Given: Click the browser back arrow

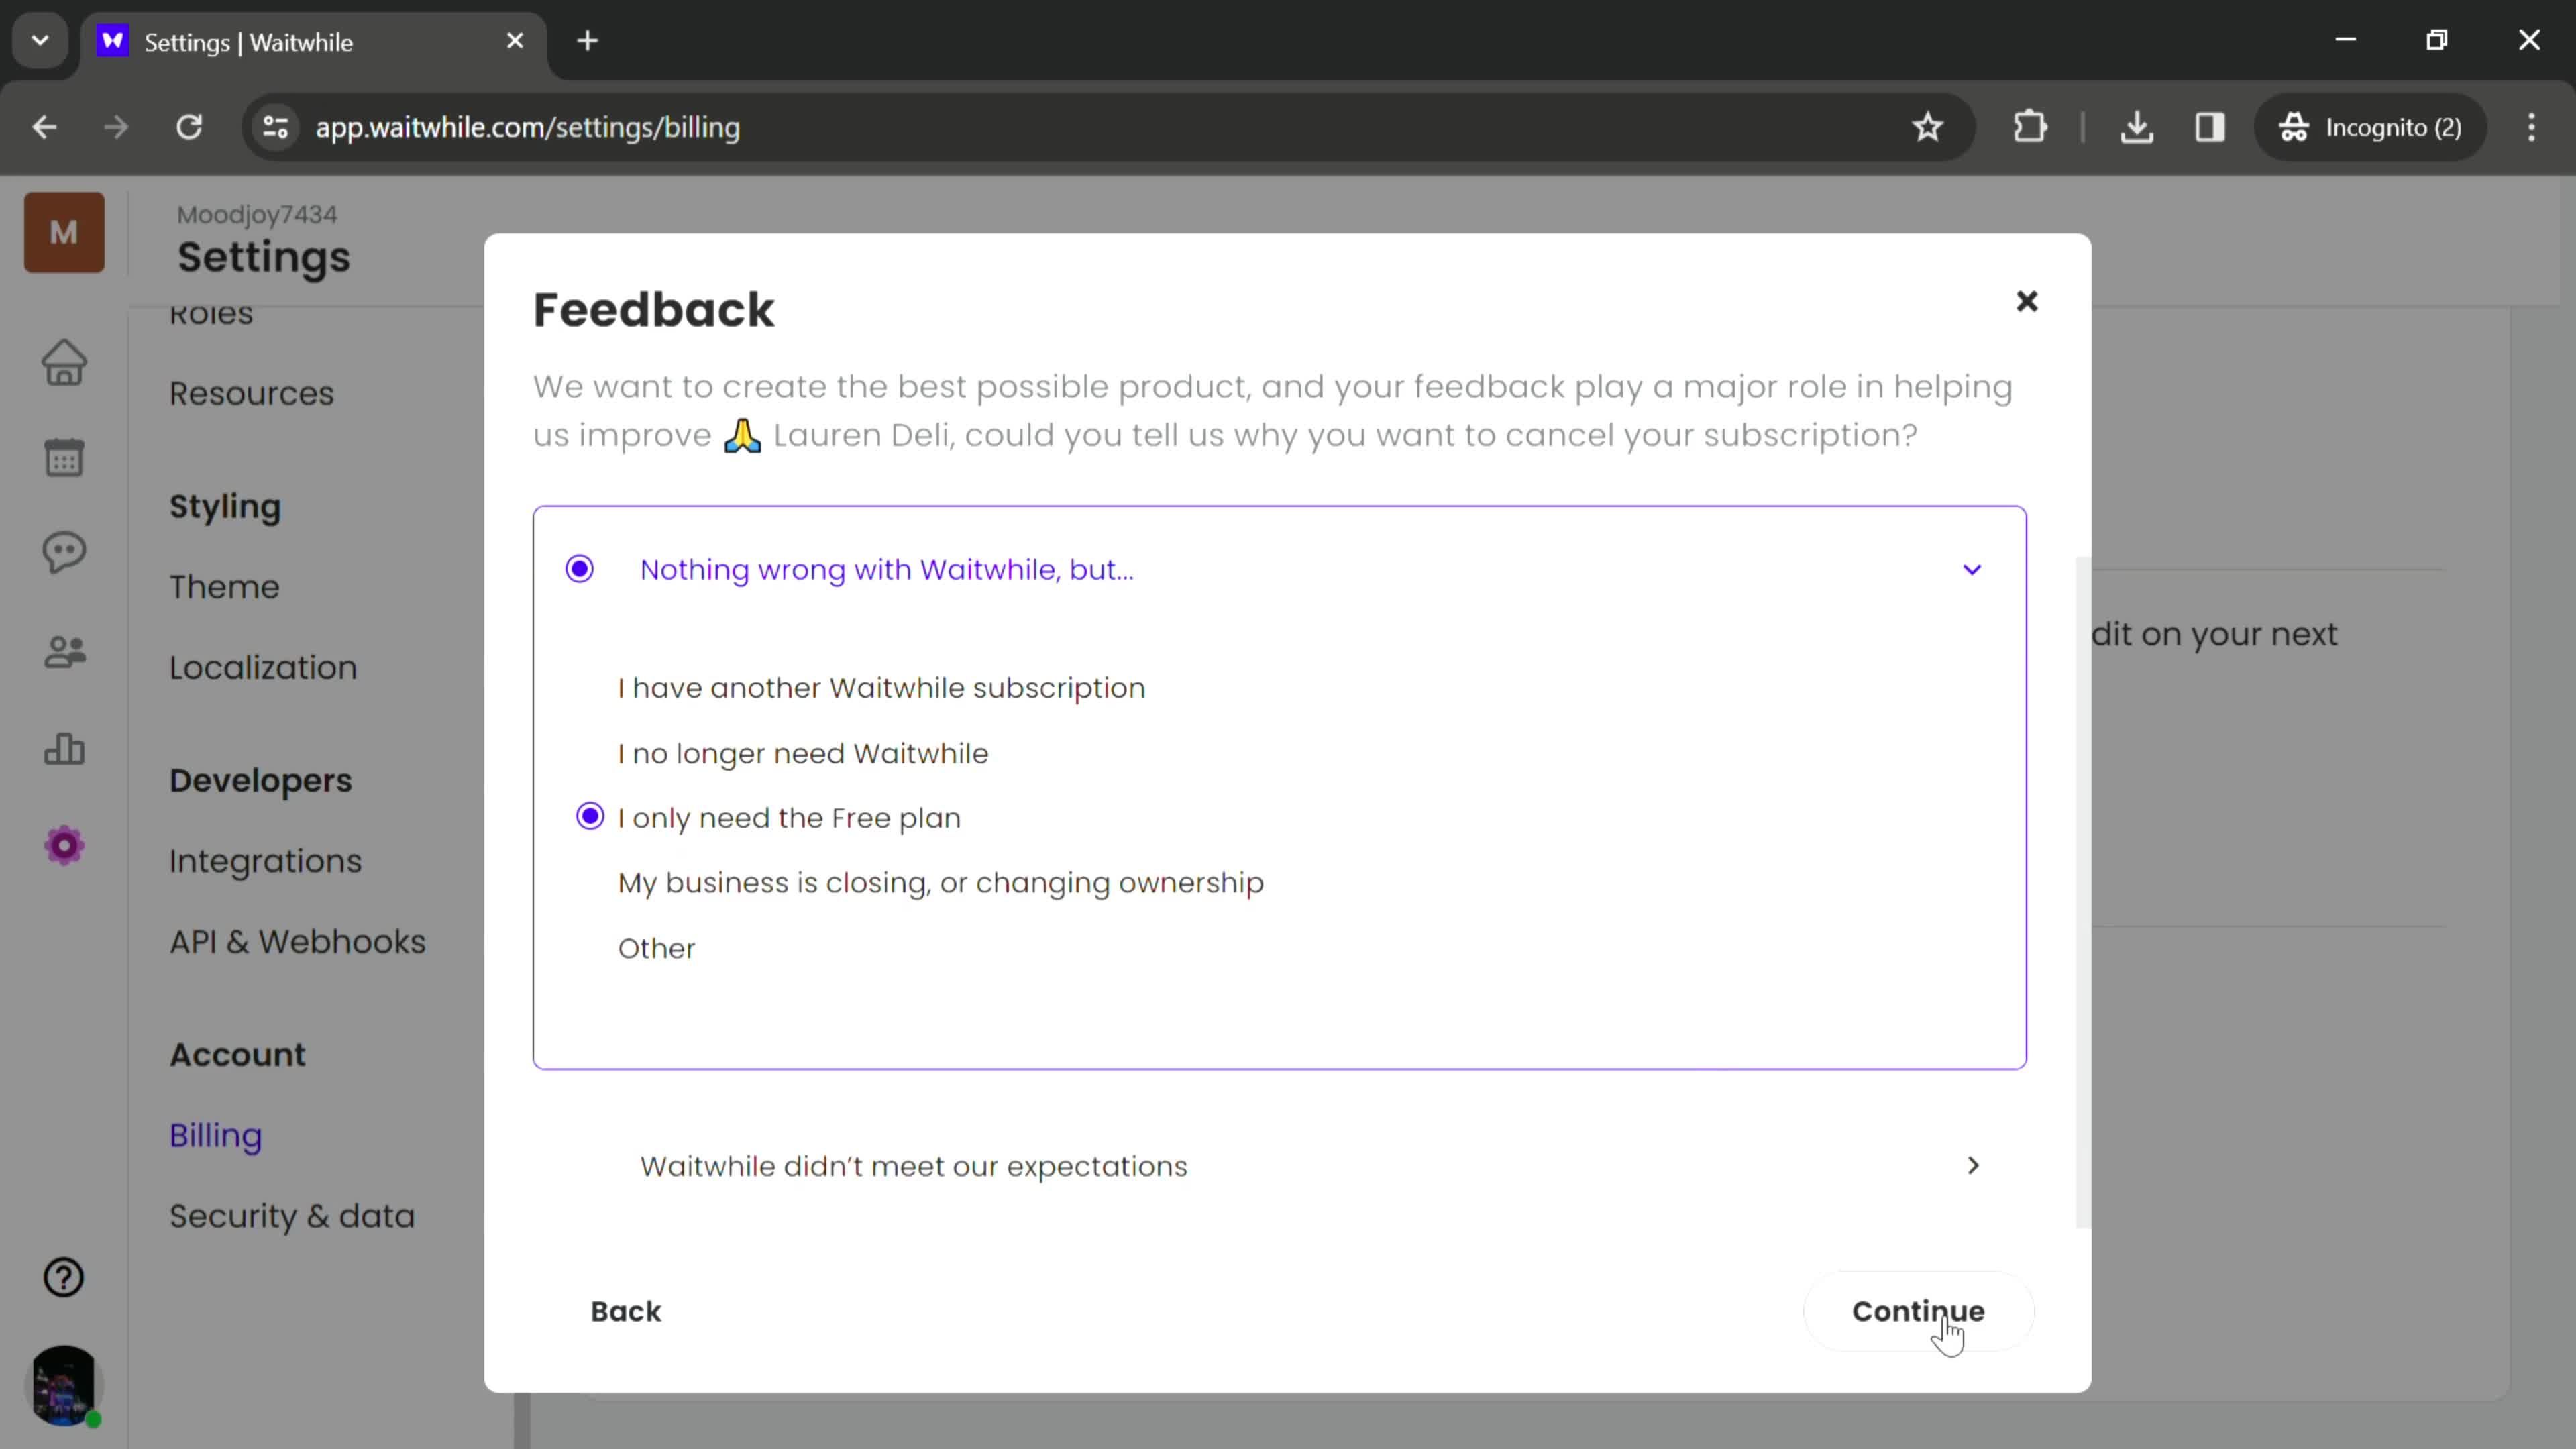Looking at the screenshot, I should (44, 127).
